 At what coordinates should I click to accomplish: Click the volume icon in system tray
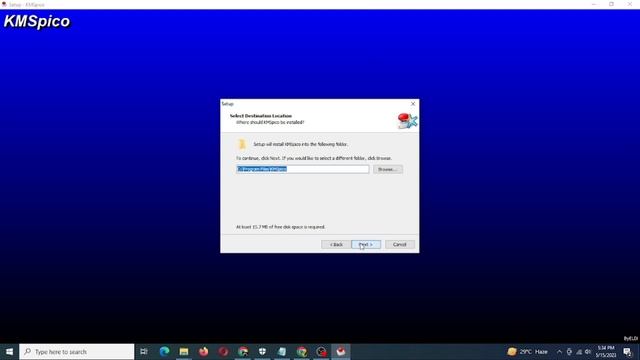[x=588, y=351]
